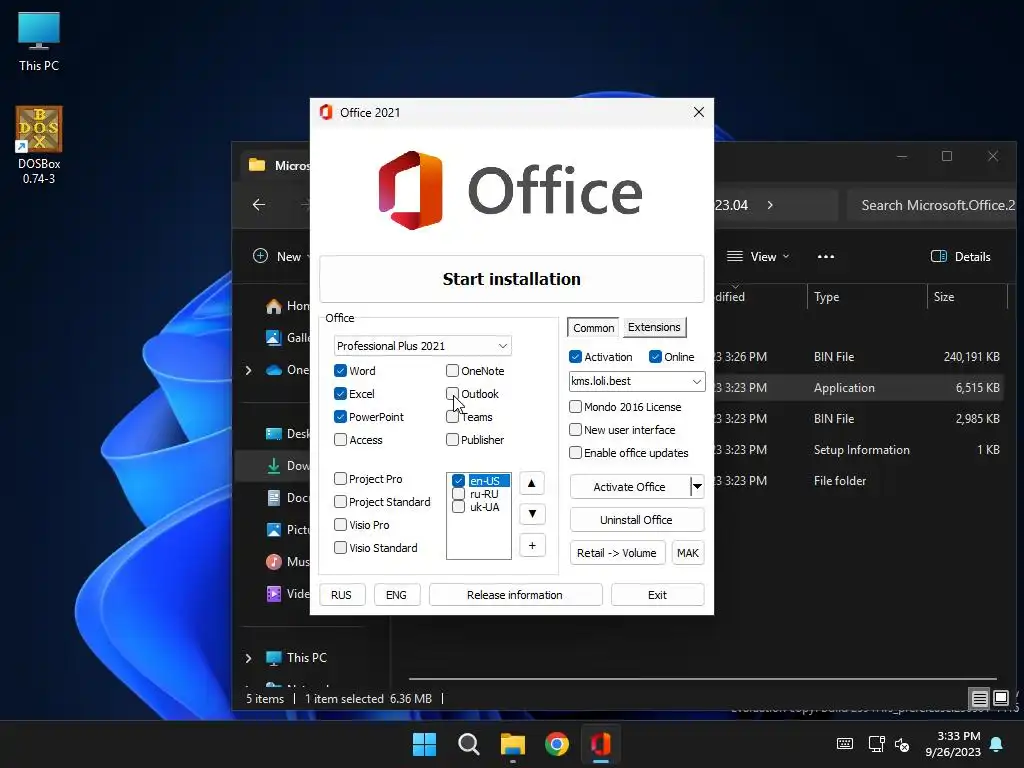The width and height of the screenshot is (1024, 768).
Task: Open the Windows Start menu
Action: pyautogui.click(x=424, y=744)
